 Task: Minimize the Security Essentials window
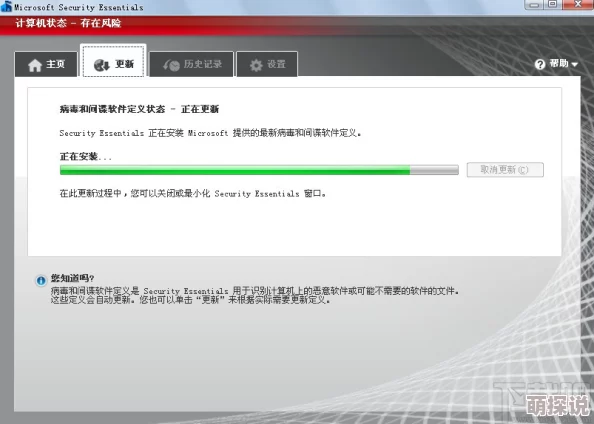coord(535,4)
